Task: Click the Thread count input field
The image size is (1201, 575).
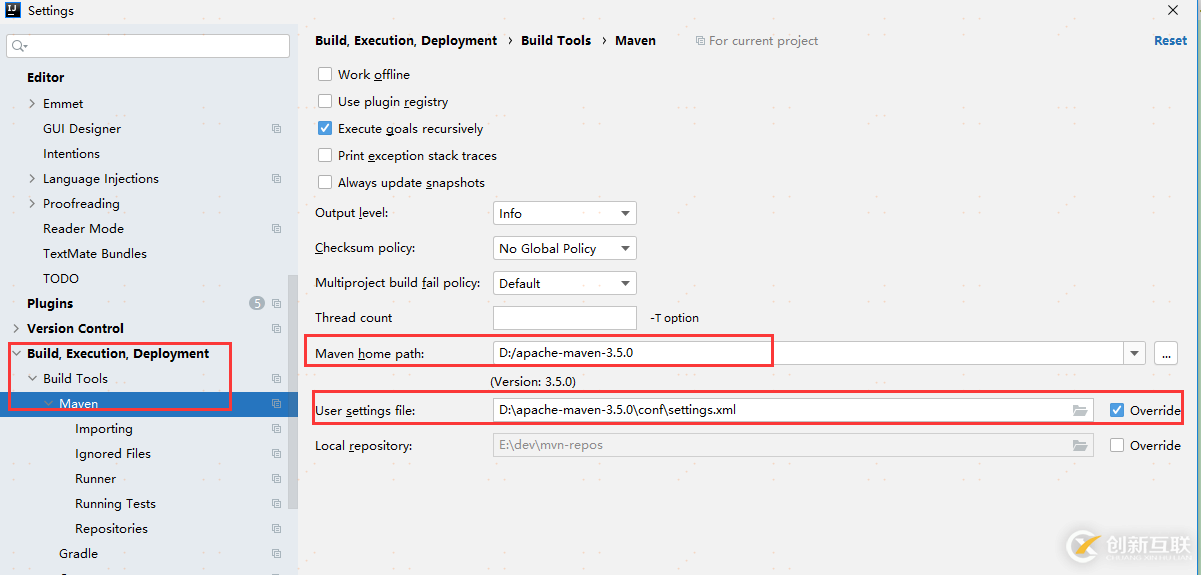Action: tap(565, 318)
